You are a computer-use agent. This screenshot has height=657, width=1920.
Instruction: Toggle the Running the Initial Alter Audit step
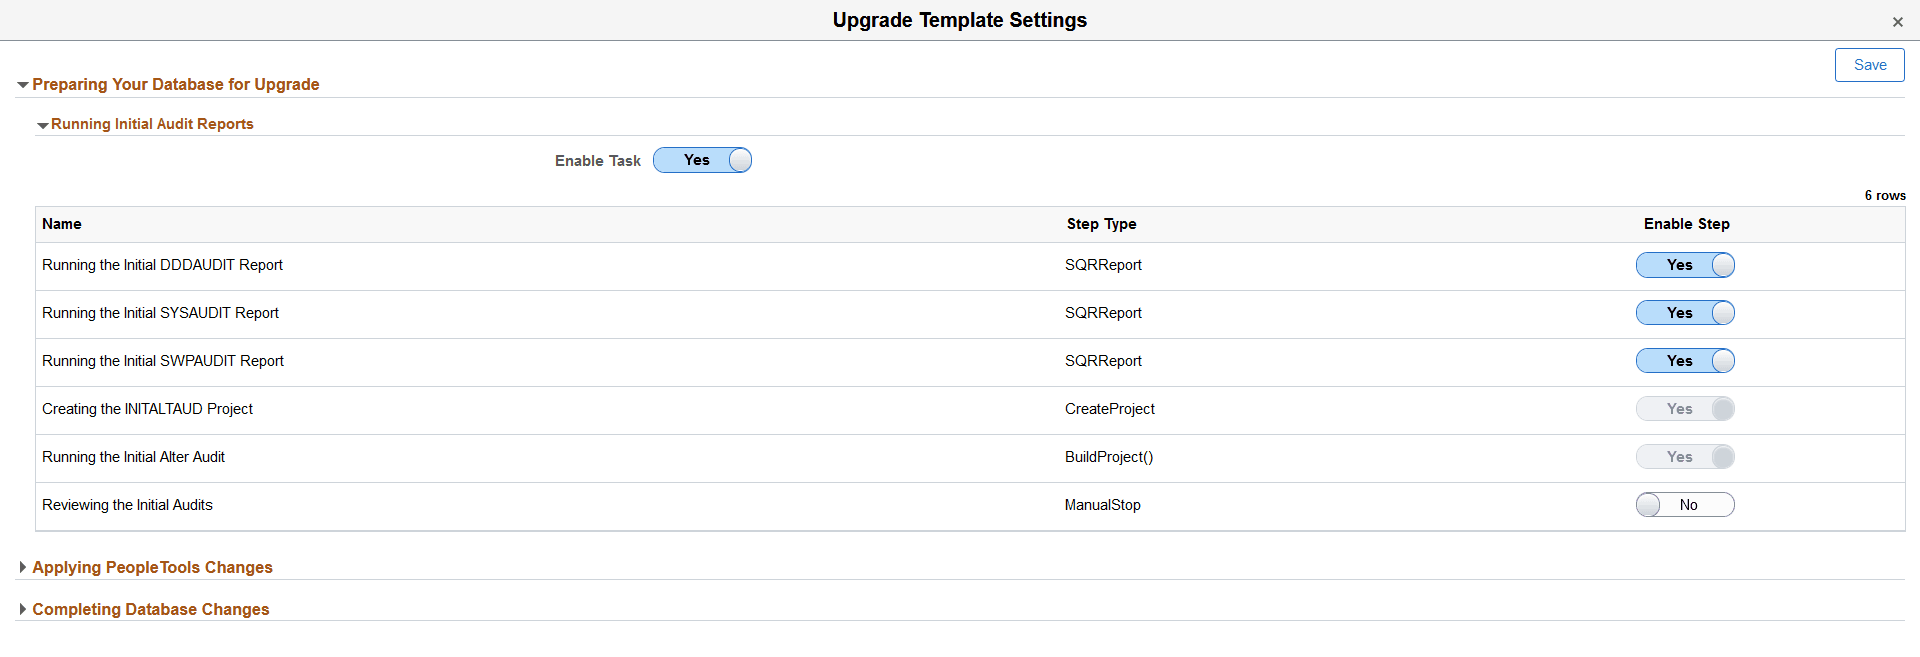(x=1685, y=457)
